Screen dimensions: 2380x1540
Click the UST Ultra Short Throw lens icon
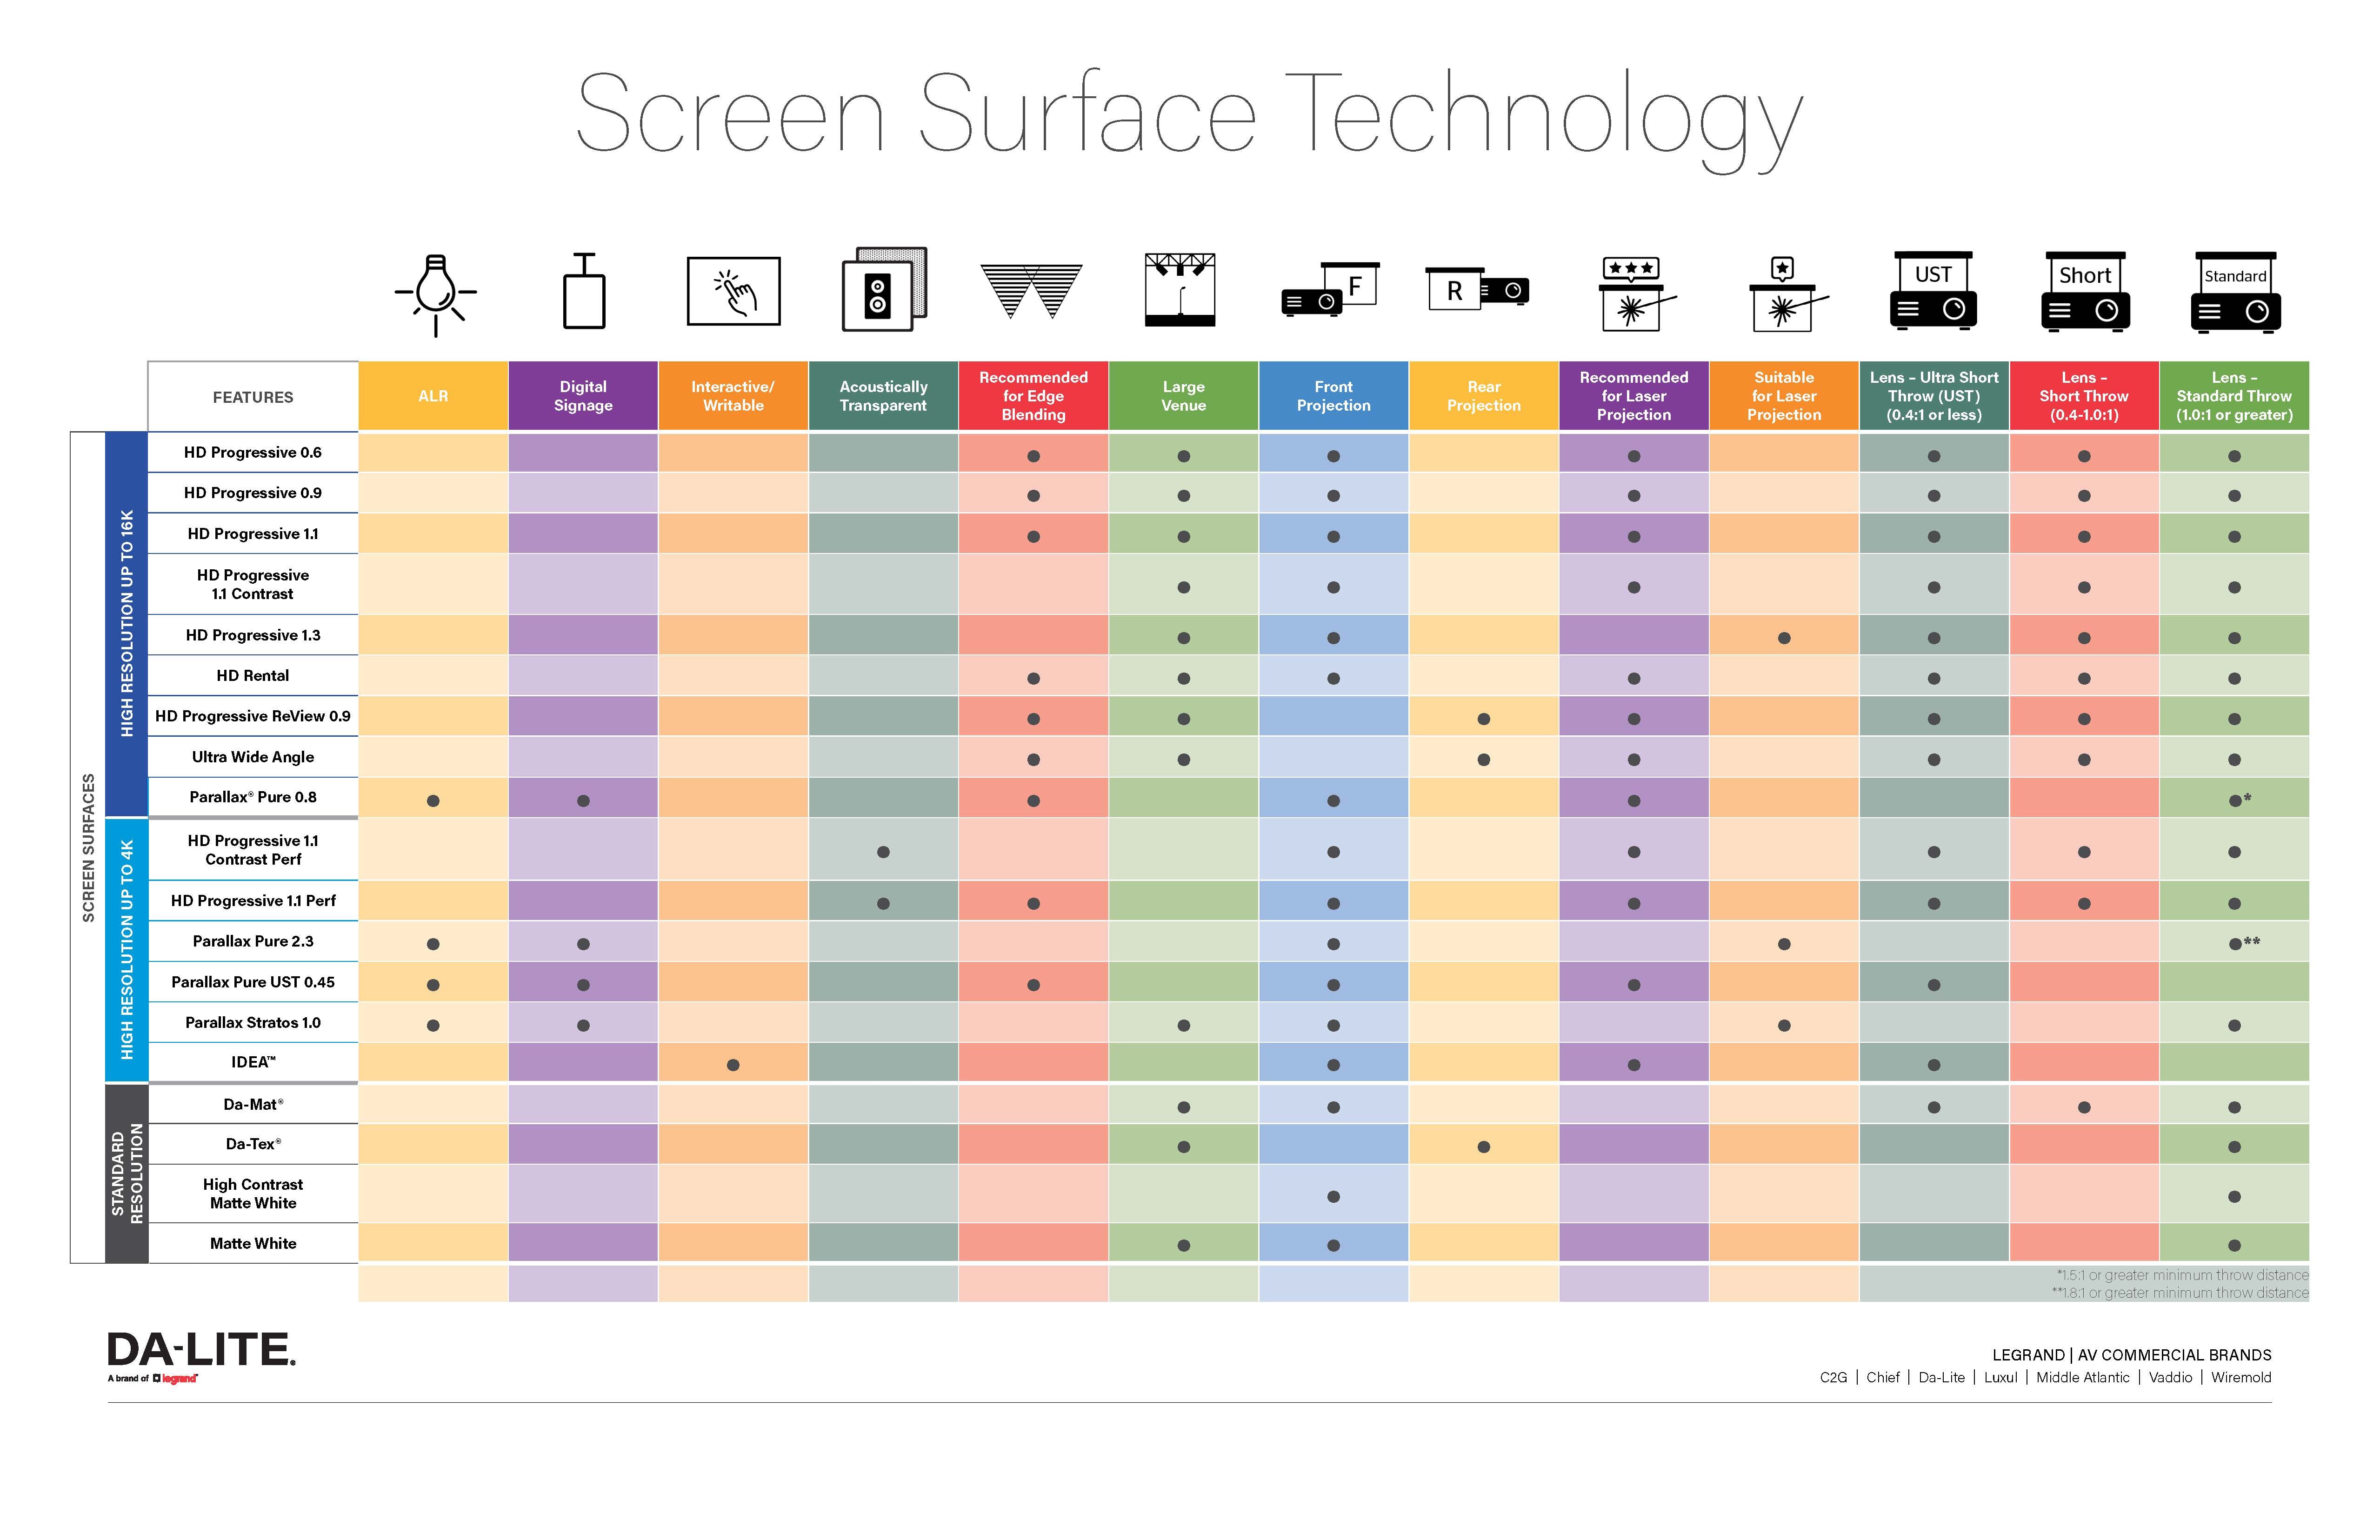pyautogui.click(x=1931, y=304)
